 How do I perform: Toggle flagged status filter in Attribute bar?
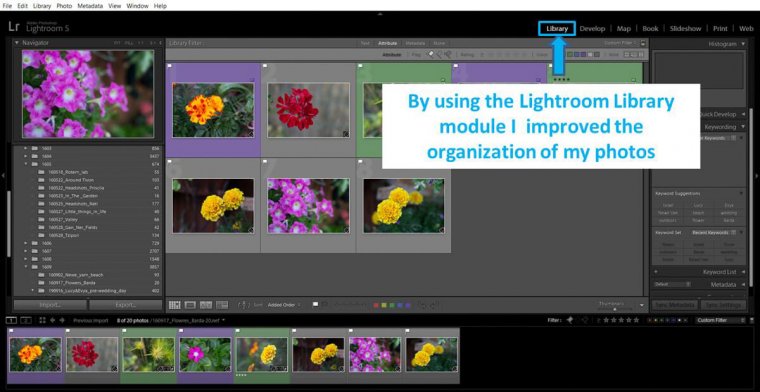click(x=430, y=55)
